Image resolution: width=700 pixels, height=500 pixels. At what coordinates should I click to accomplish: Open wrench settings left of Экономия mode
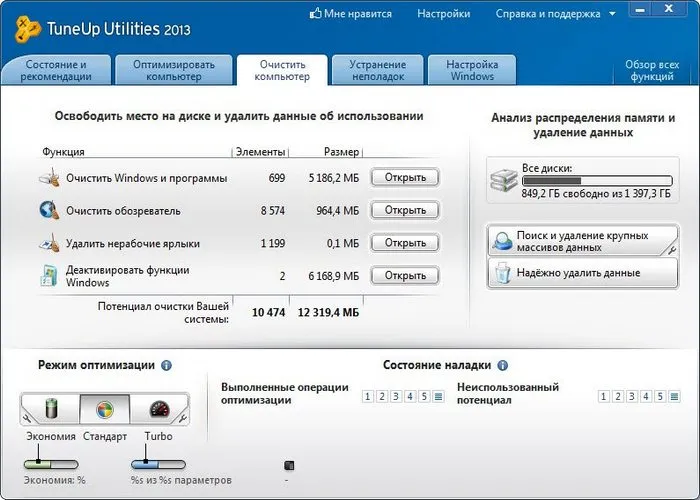point(26,419)
